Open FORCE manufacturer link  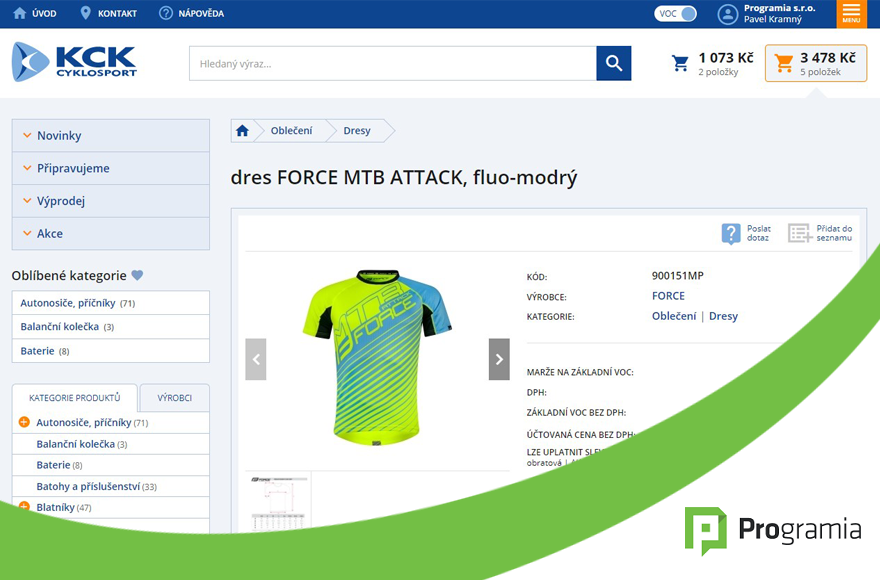click(x=668, y=296)
